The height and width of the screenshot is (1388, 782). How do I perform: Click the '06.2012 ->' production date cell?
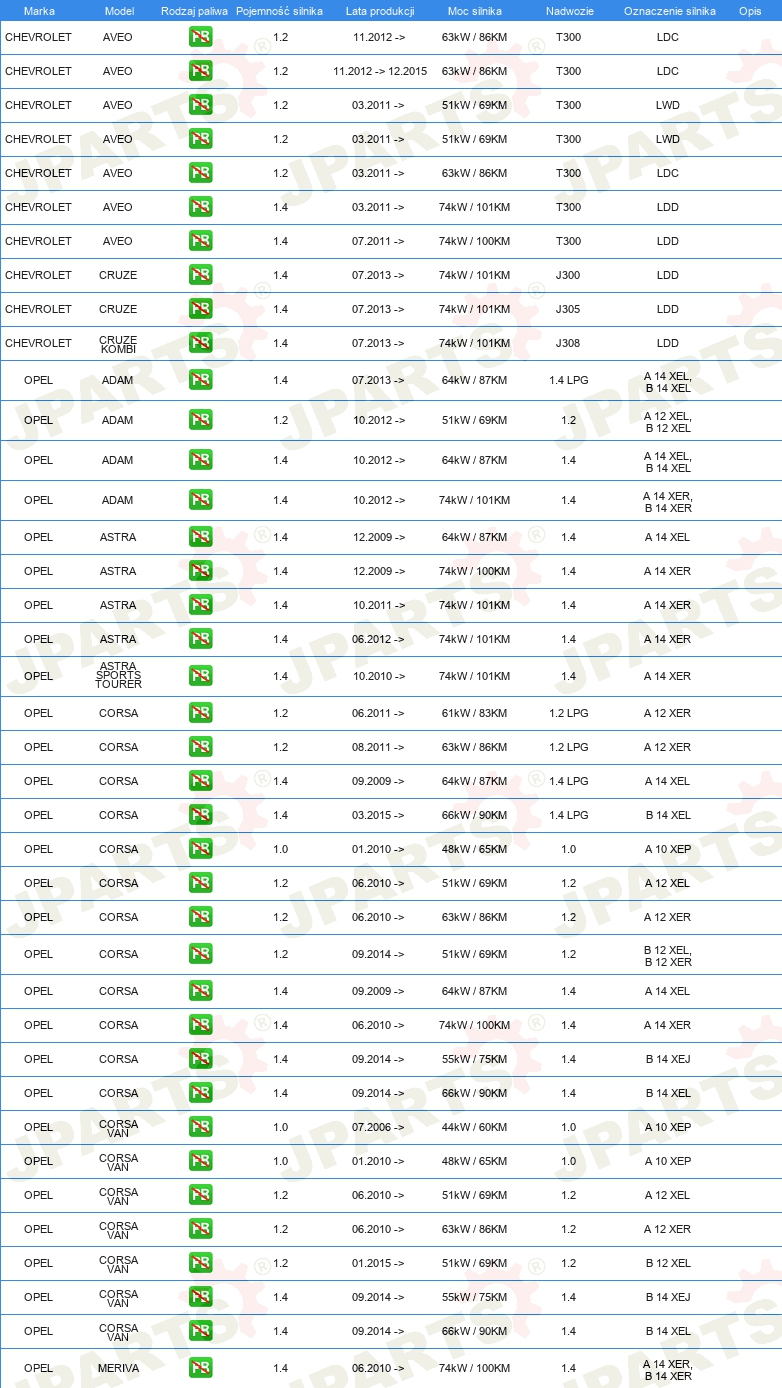(x=378, y=639)
